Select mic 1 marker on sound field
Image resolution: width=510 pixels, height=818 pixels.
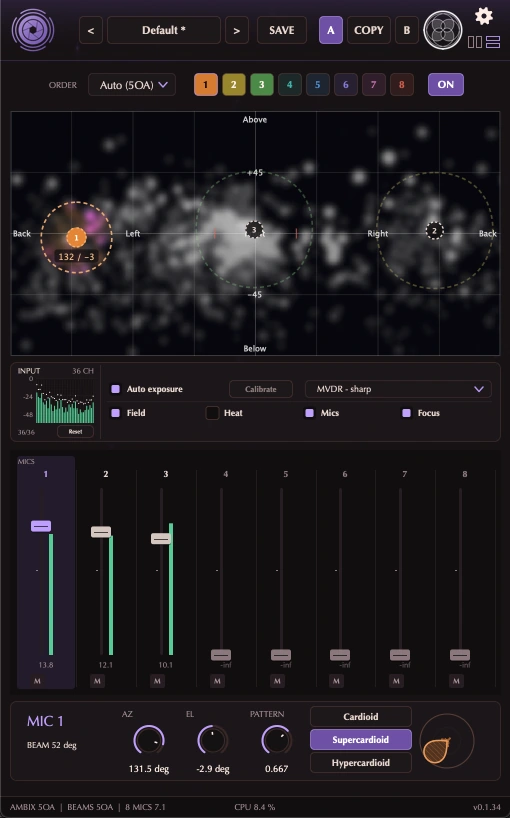[76, 238]
